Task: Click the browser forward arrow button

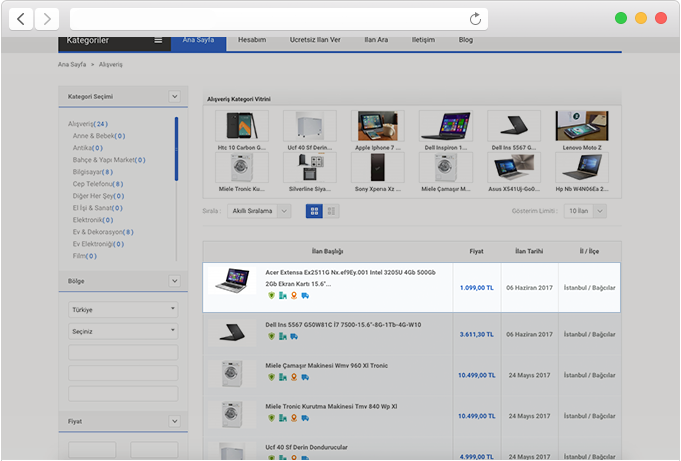Action: coord(47,18)
